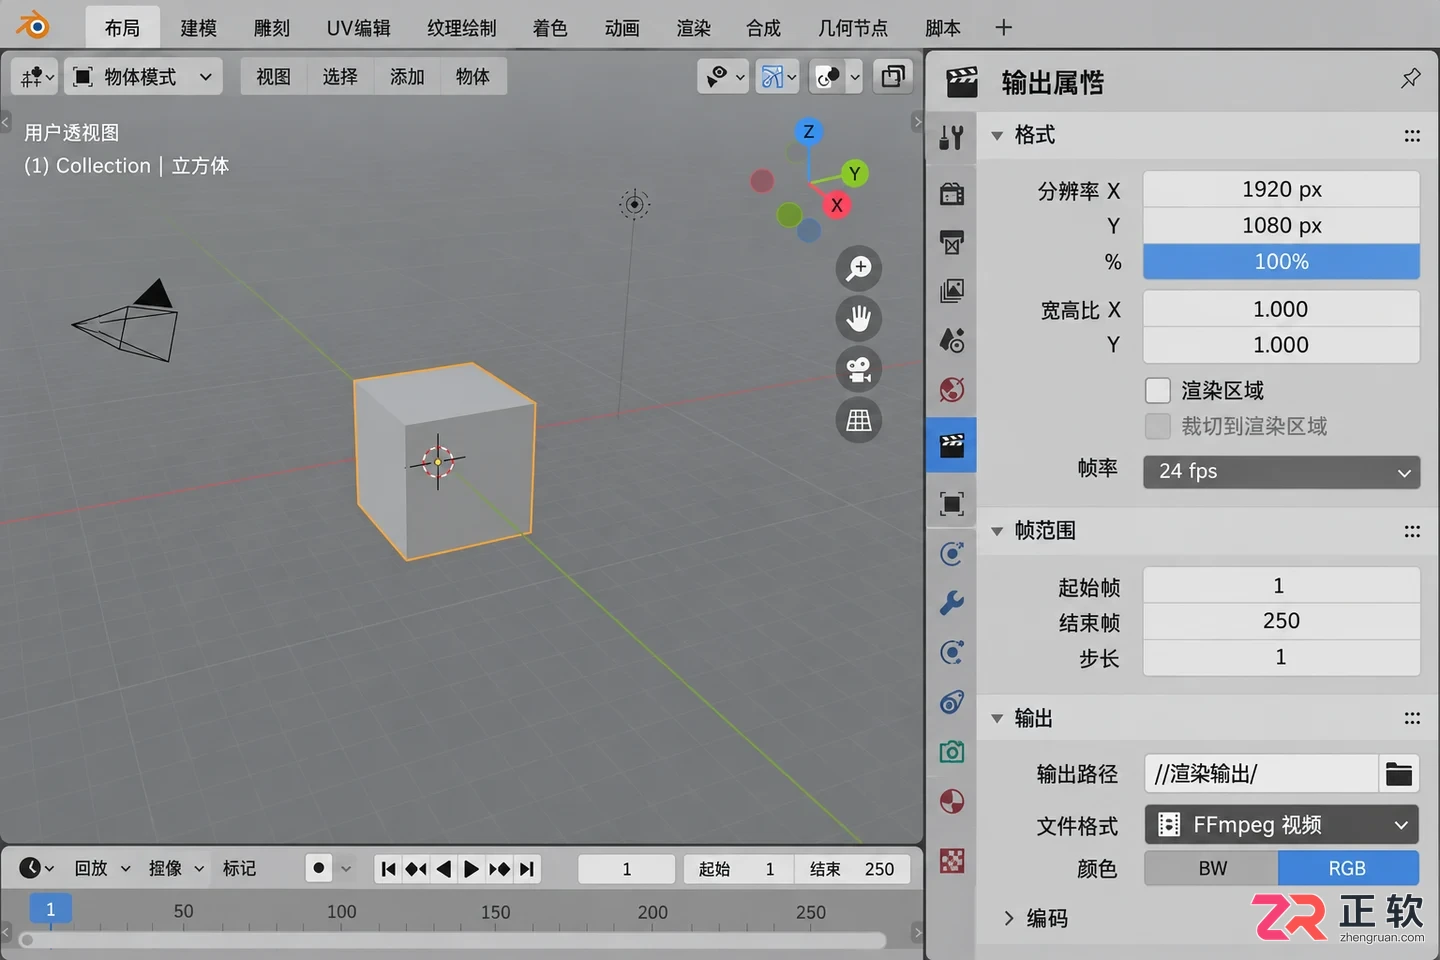Click the 100% resolution scale slider
Screen dimensions: 1440x960
pyautogui.click(x=1281, y=262)
